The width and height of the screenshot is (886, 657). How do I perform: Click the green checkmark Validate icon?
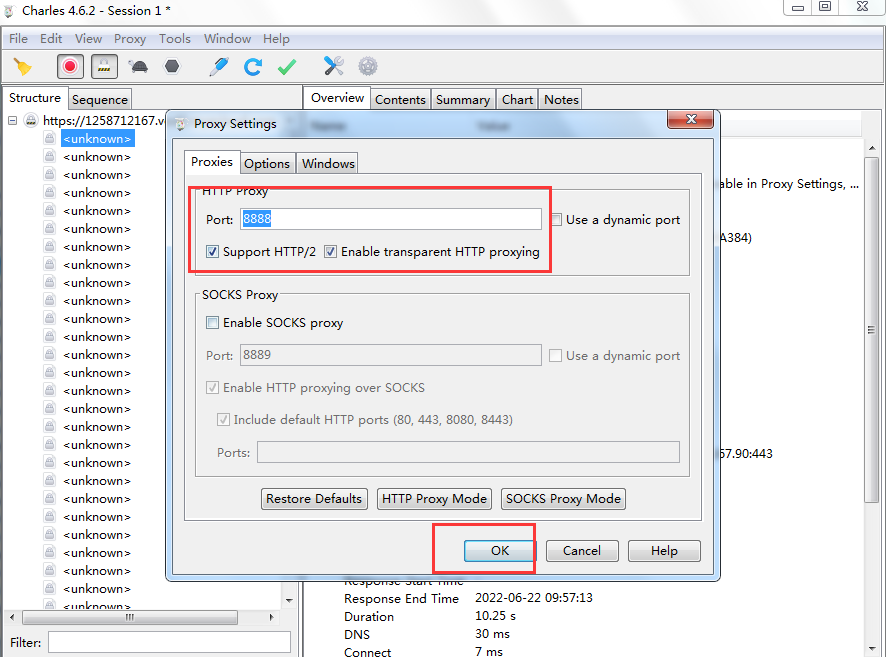click(x=287, y=67)
